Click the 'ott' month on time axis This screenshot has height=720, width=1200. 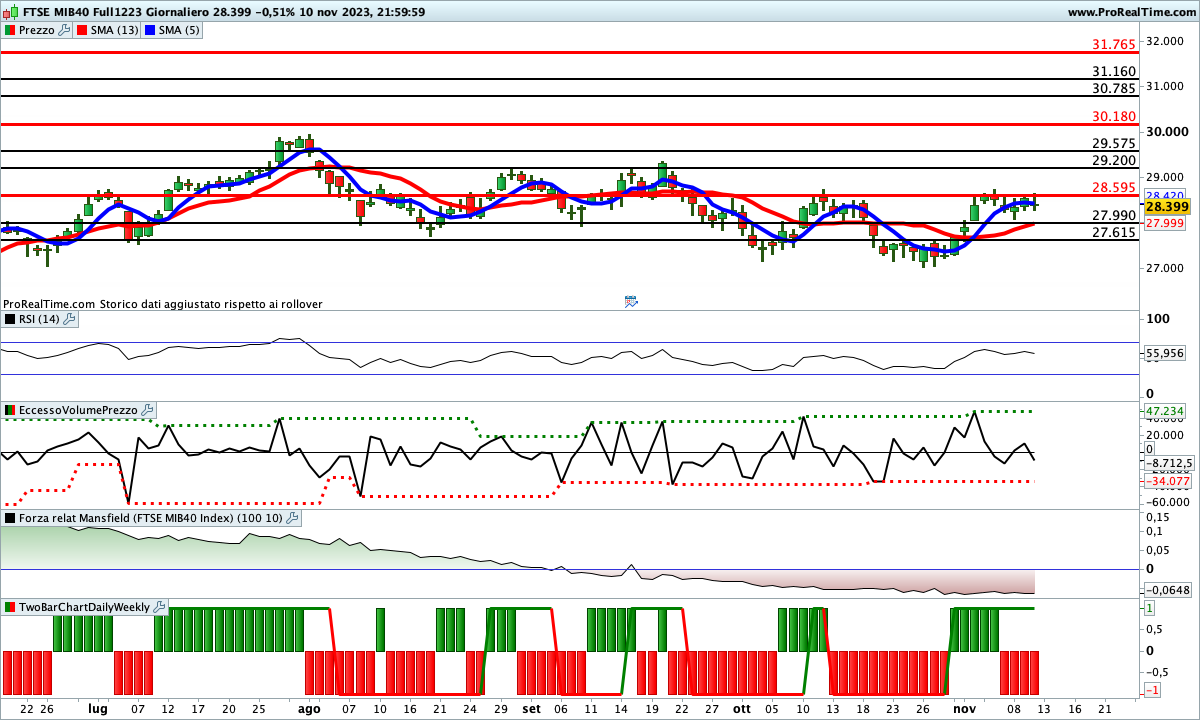pyautogui.click(x=741, y=708)
